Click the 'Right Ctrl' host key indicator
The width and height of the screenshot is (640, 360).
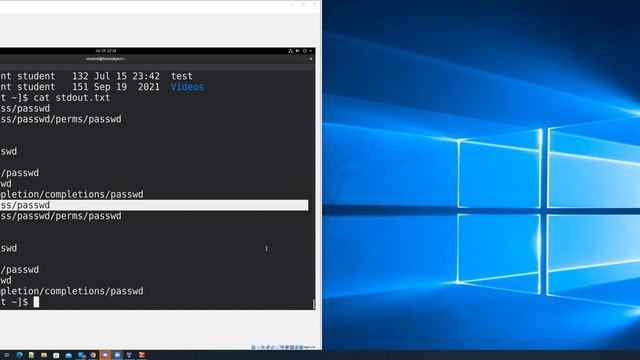(x=310, y=347)
